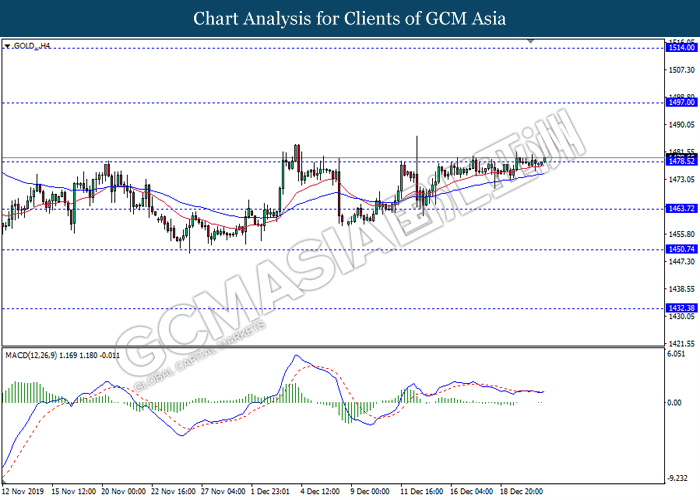Click the '9 Dec 00:00' time axis label
This screenshot has height=500, width=700.
(x=370, y=491)
